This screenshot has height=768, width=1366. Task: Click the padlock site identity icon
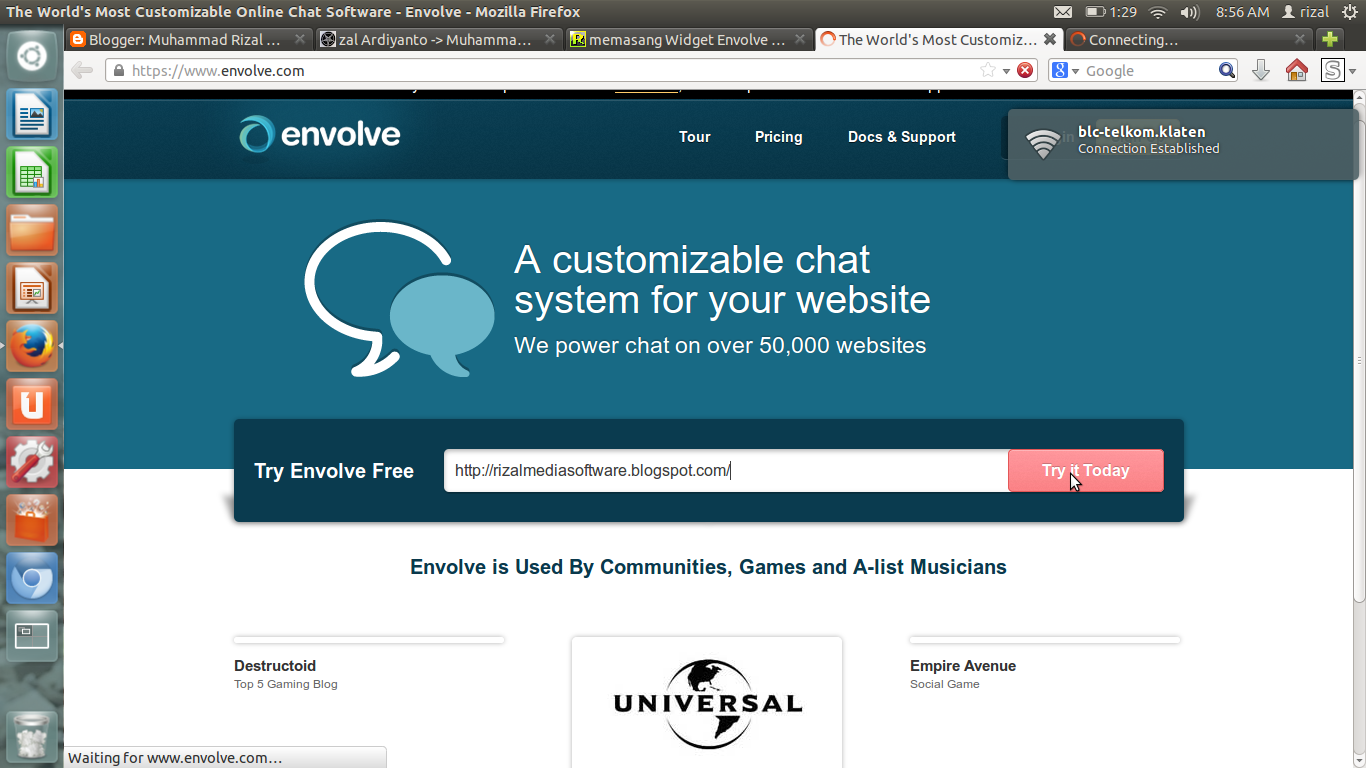click(x=119, y=71)
